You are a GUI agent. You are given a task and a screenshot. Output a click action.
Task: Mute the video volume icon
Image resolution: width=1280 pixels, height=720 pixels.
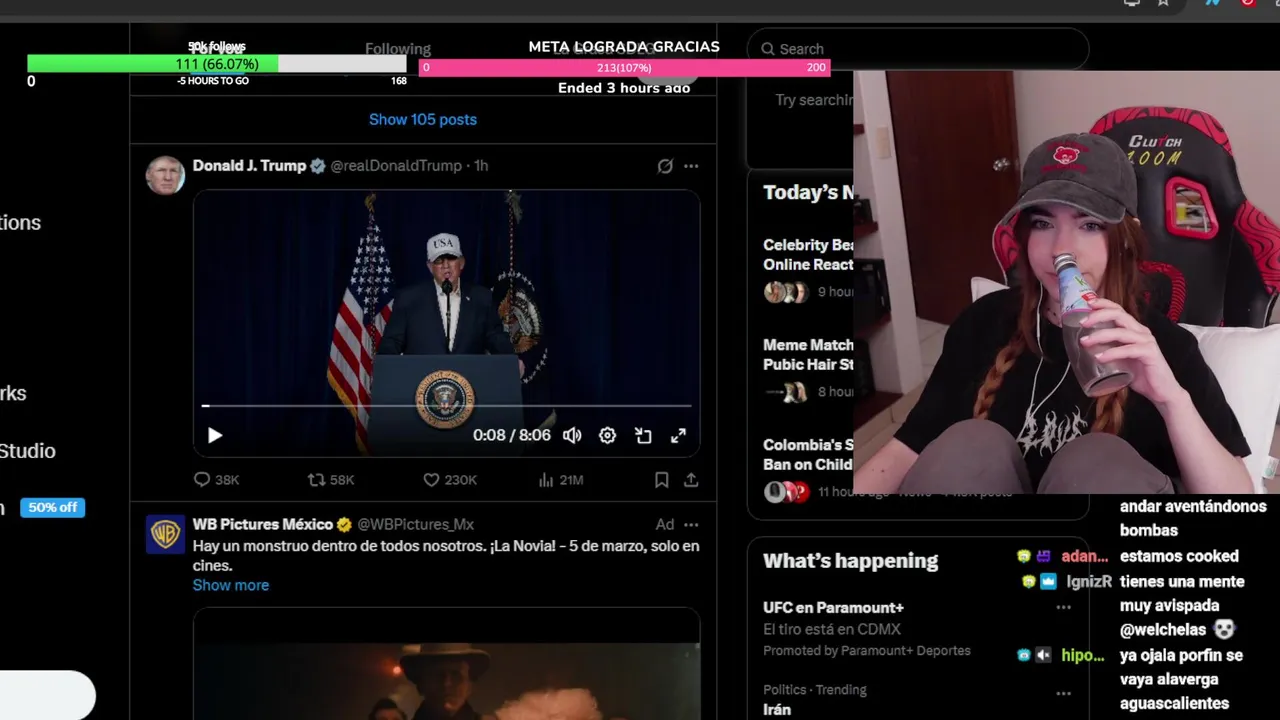click(x=572, y=435)
